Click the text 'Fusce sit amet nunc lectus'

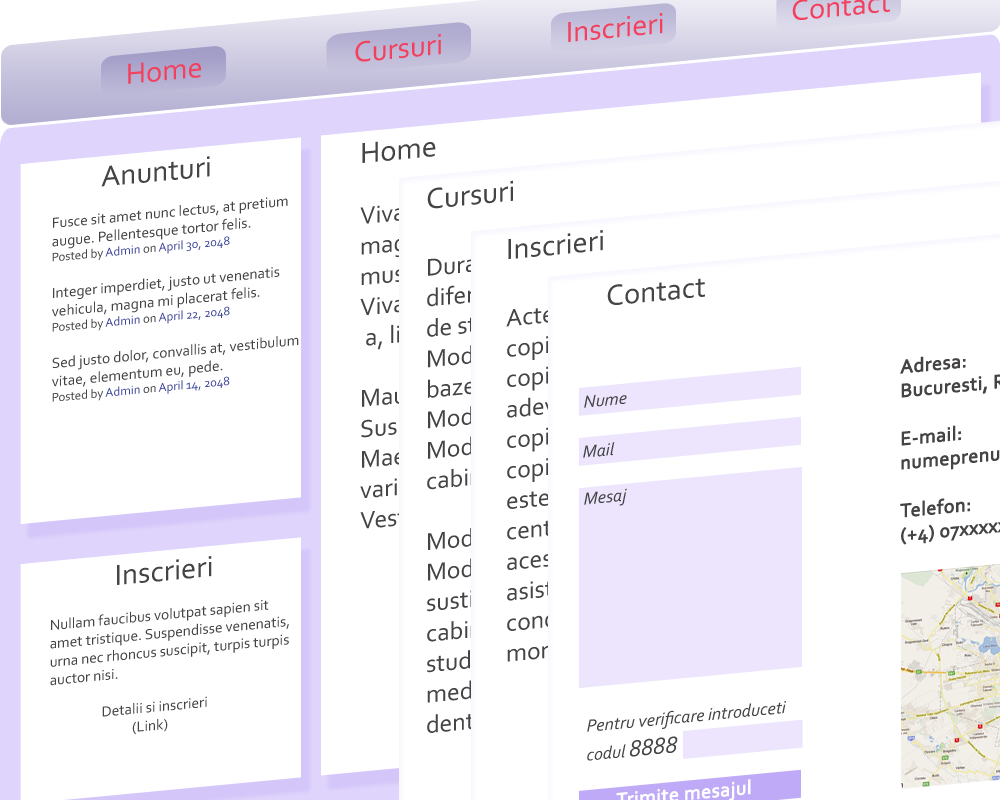point(135,215)
